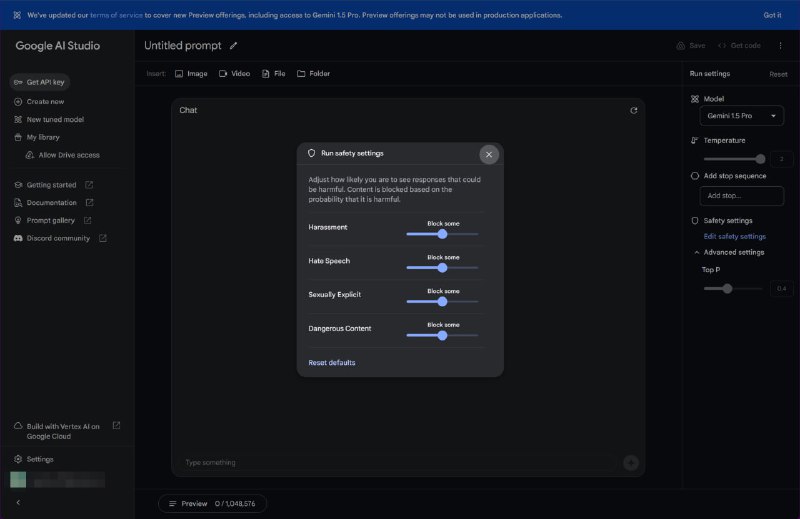
Task: Open Prompt gallery link
Action: (51, 220)
